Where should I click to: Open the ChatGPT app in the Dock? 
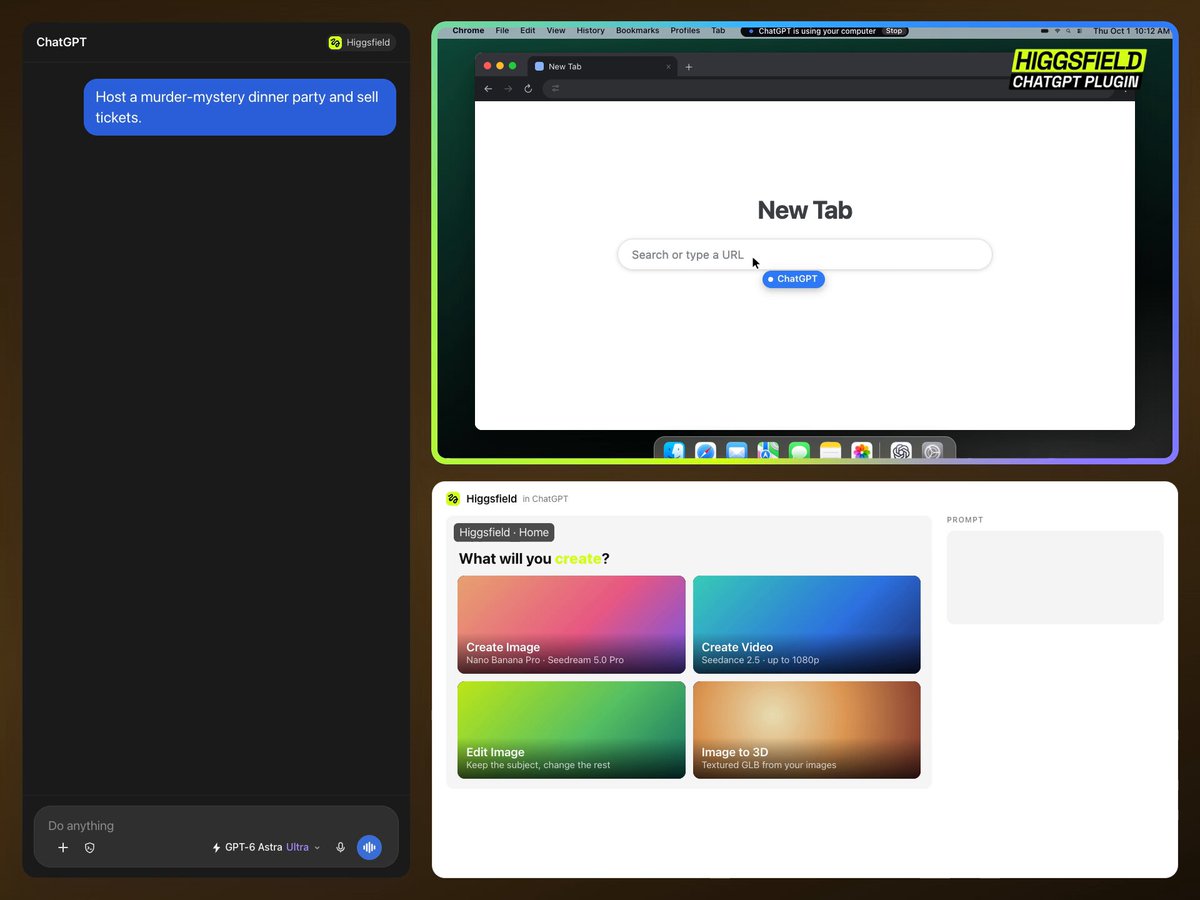coord(901,452)
